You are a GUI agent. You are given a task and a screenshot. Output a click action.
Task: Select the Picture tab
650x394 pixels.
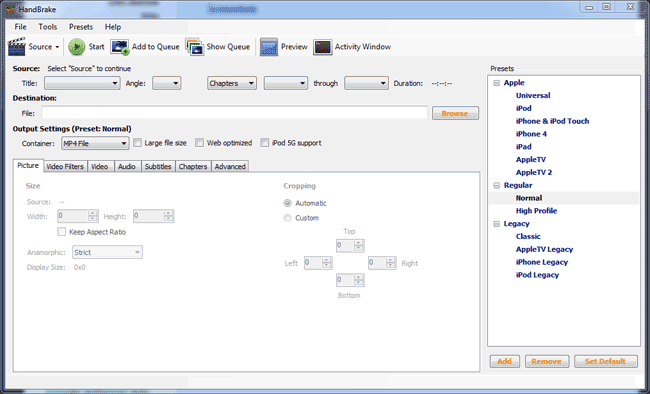click(28, 165)
